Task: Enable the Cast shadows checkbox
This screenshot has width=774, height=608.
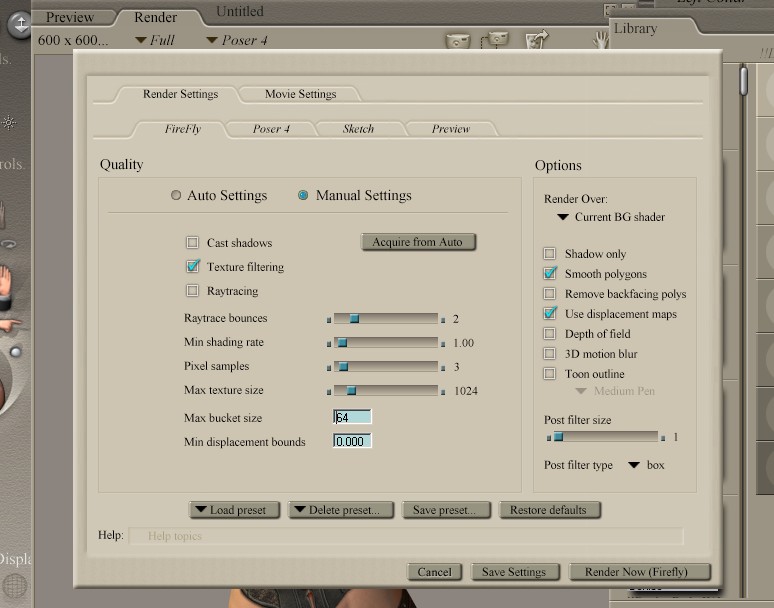Action: click(193, 242)
